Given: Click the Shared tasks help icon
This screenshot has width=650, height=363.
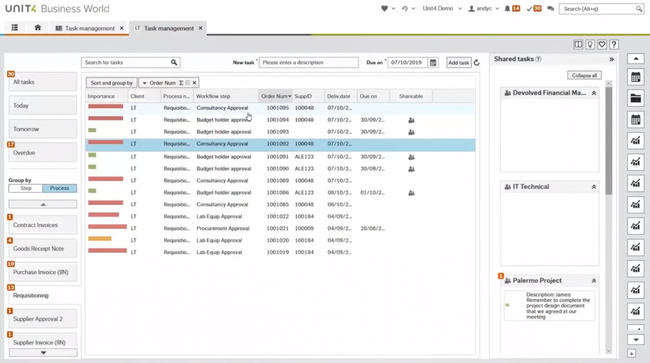Looking at the screenshot, I should [x=538, y=59].
